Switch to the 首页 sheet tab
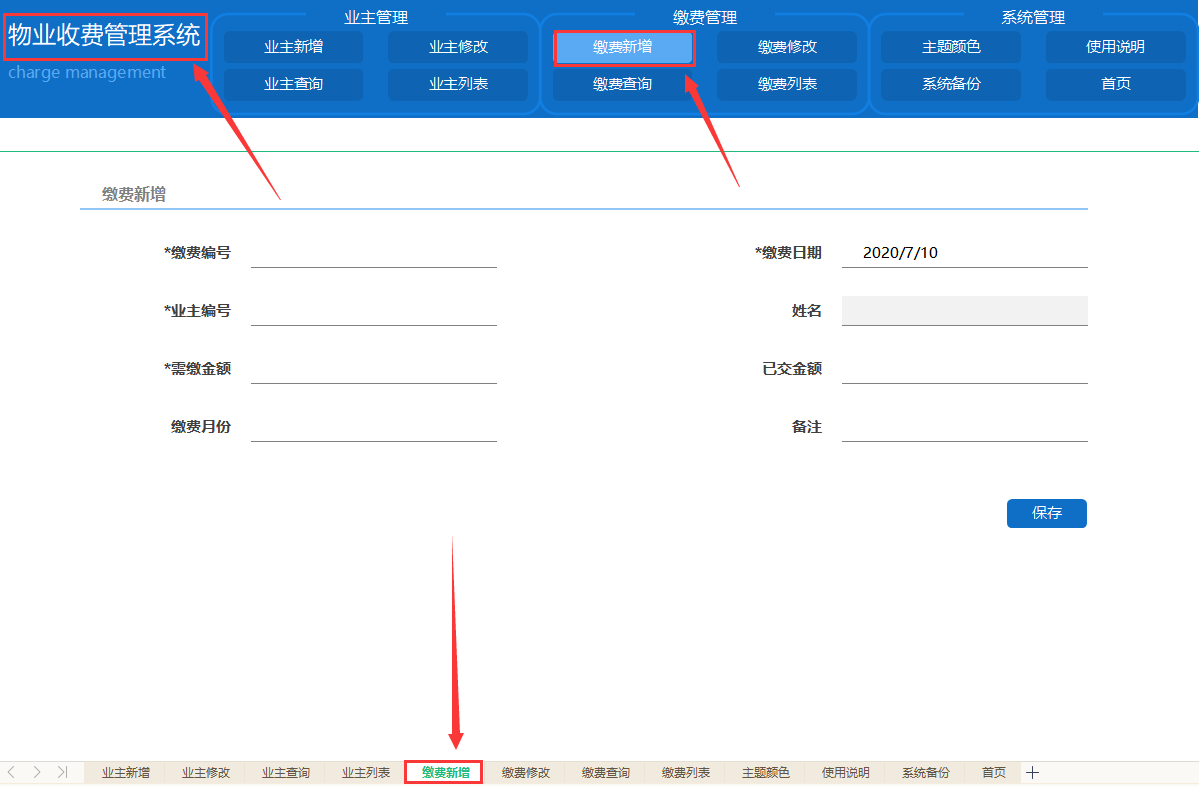Screen dimensions: 1199x786 click(992, 772)
